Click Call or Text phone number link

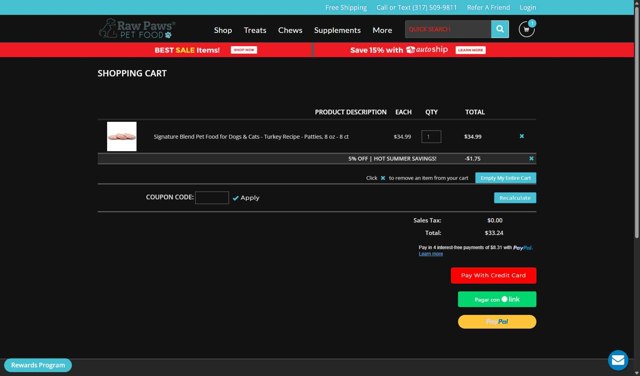[417, 7]
